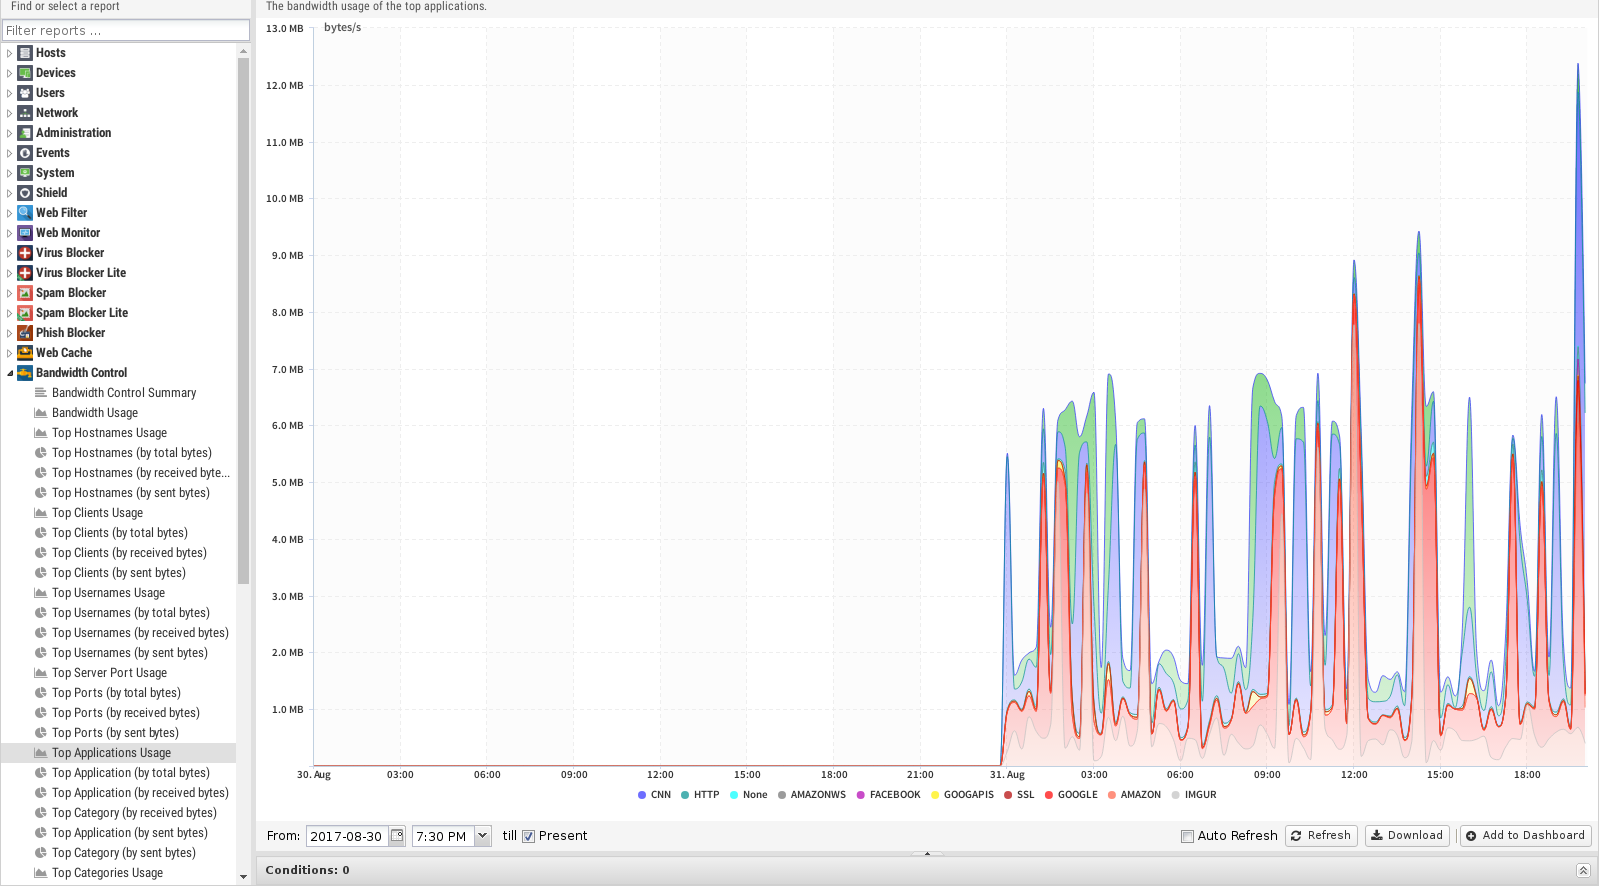Screen dimensions: 1599x886
Task: Open the Top Hostnames Usage report
Action: point(109,433)
